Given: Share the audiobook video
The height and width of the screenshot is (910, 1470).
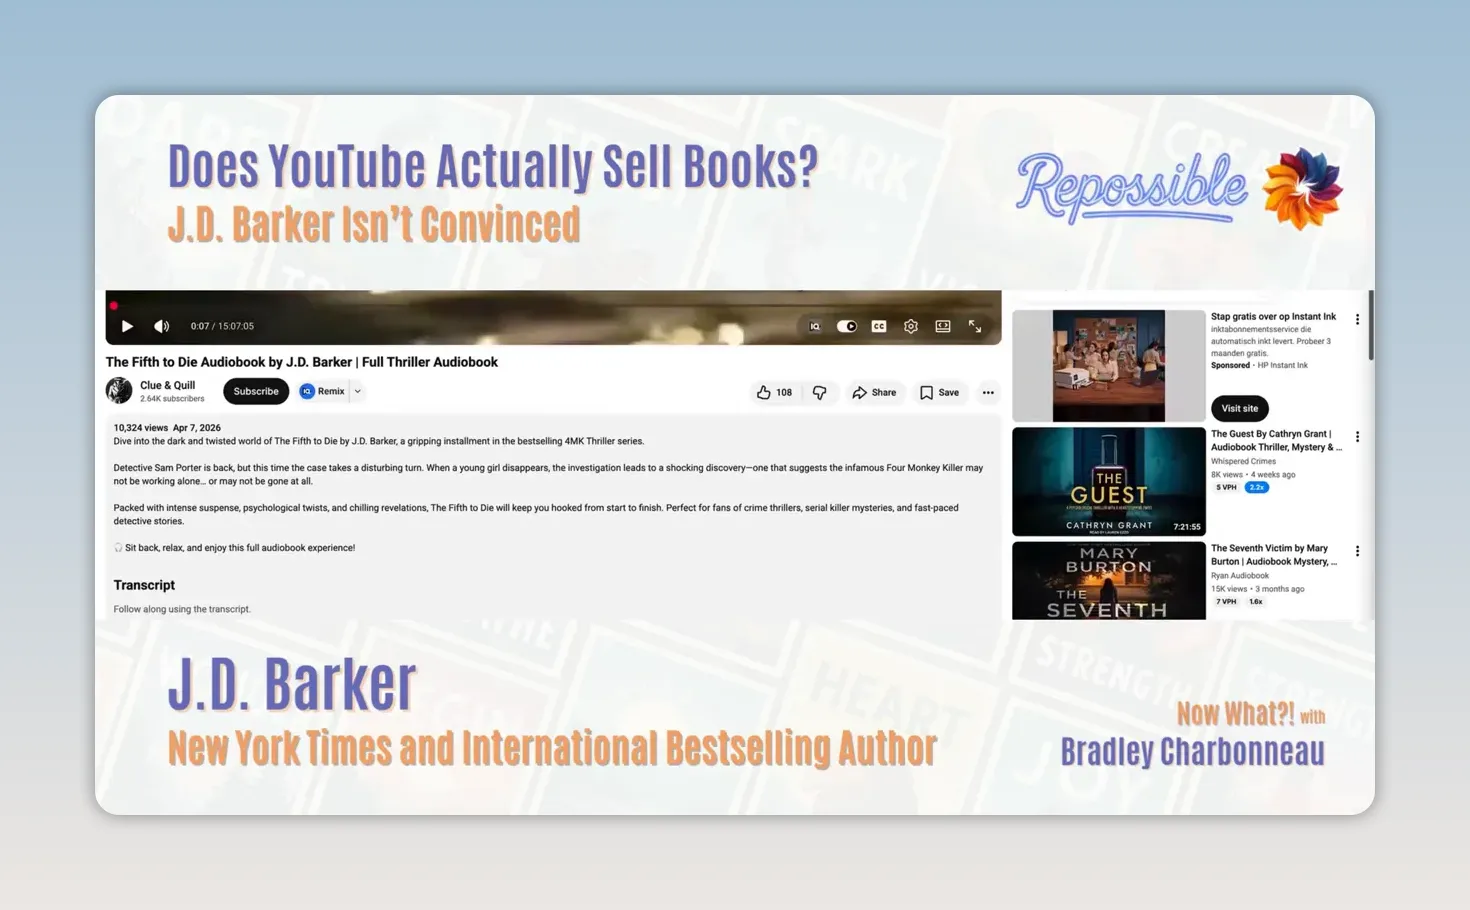Looking at the screenshot, I should click(875, 392).
